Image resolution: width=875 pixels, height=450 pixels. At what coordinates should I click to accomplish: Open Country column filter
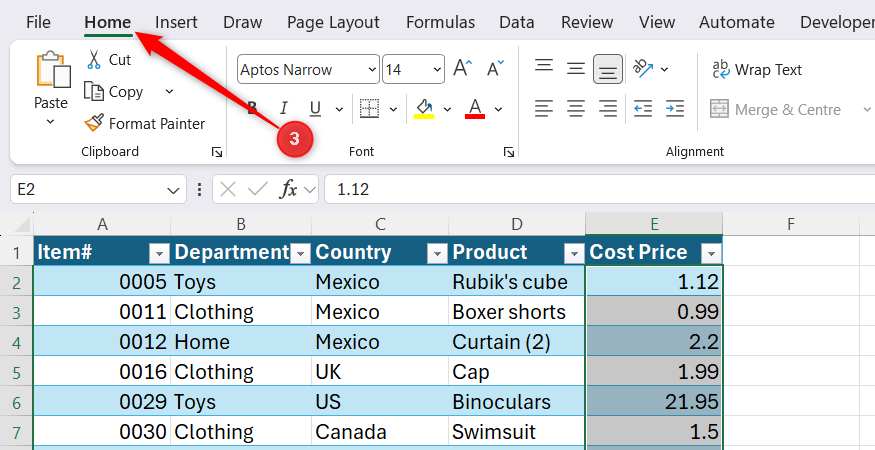tap(438, 254)
